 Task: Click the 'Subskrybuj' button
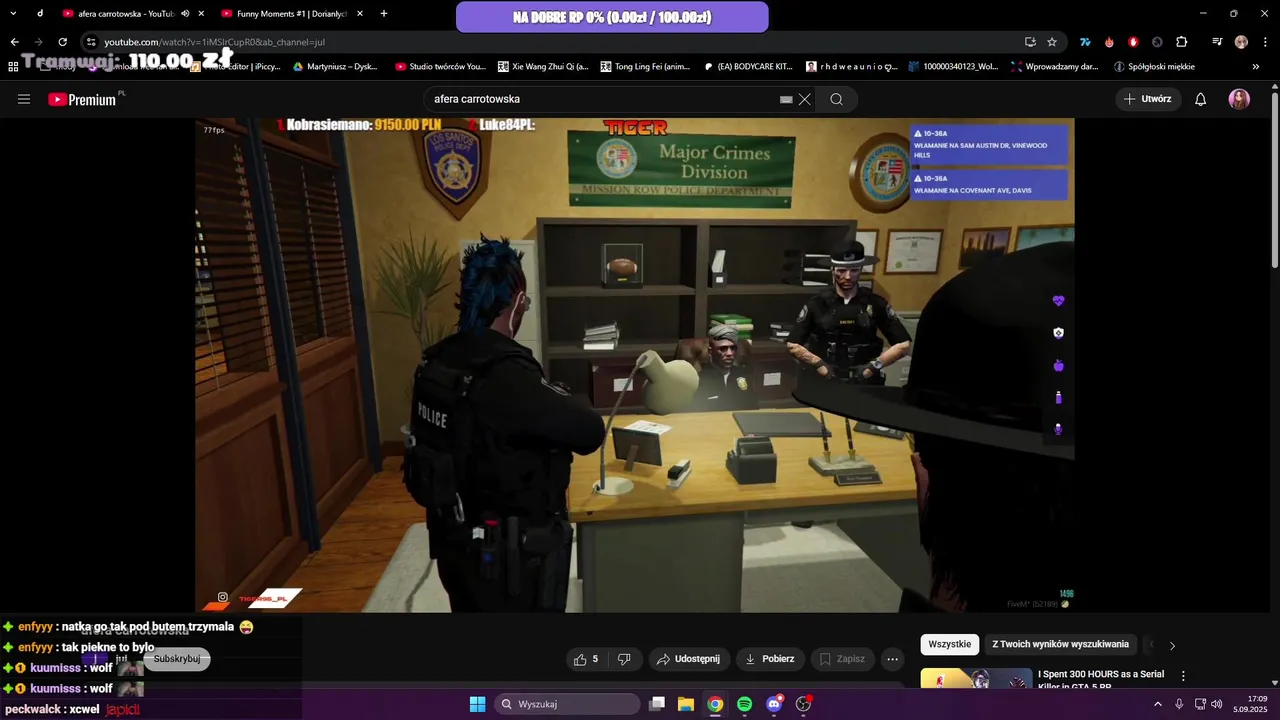[177, 659]
